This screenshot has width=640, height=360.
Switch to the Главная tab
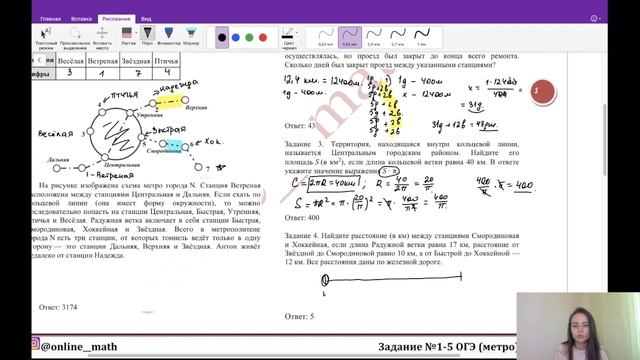click(51, 19)
